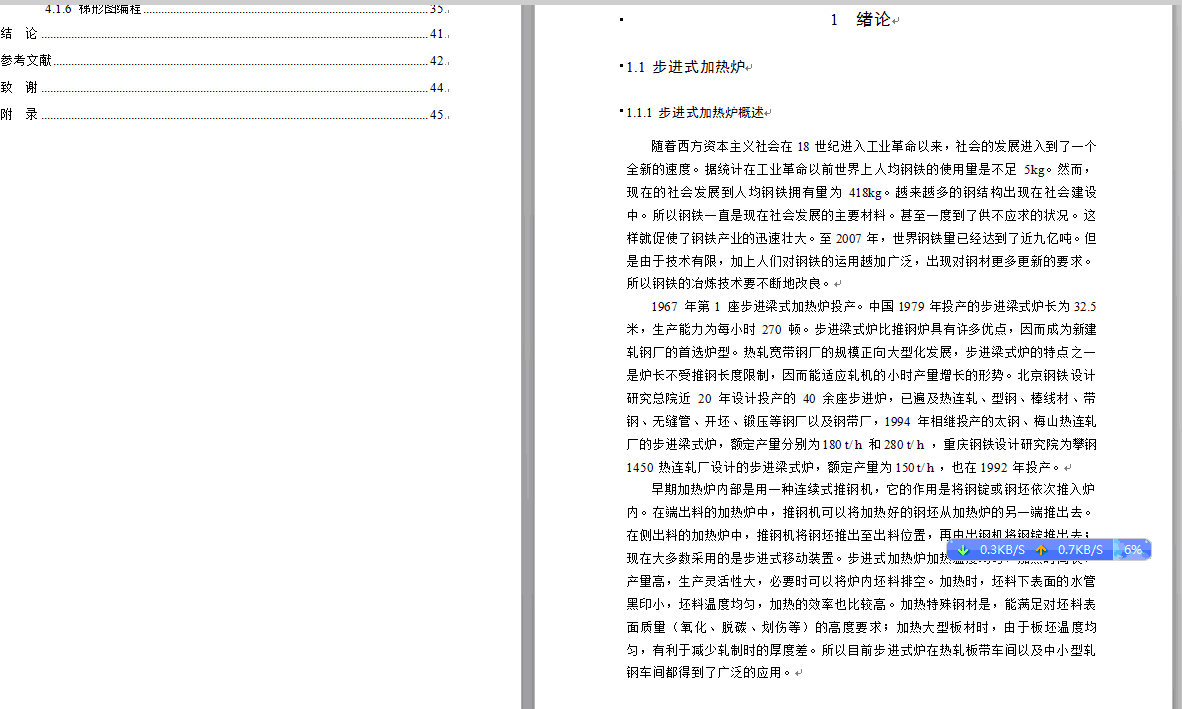
Task: Click the year '2007' in first paragraph
Action: pos(848,238)
